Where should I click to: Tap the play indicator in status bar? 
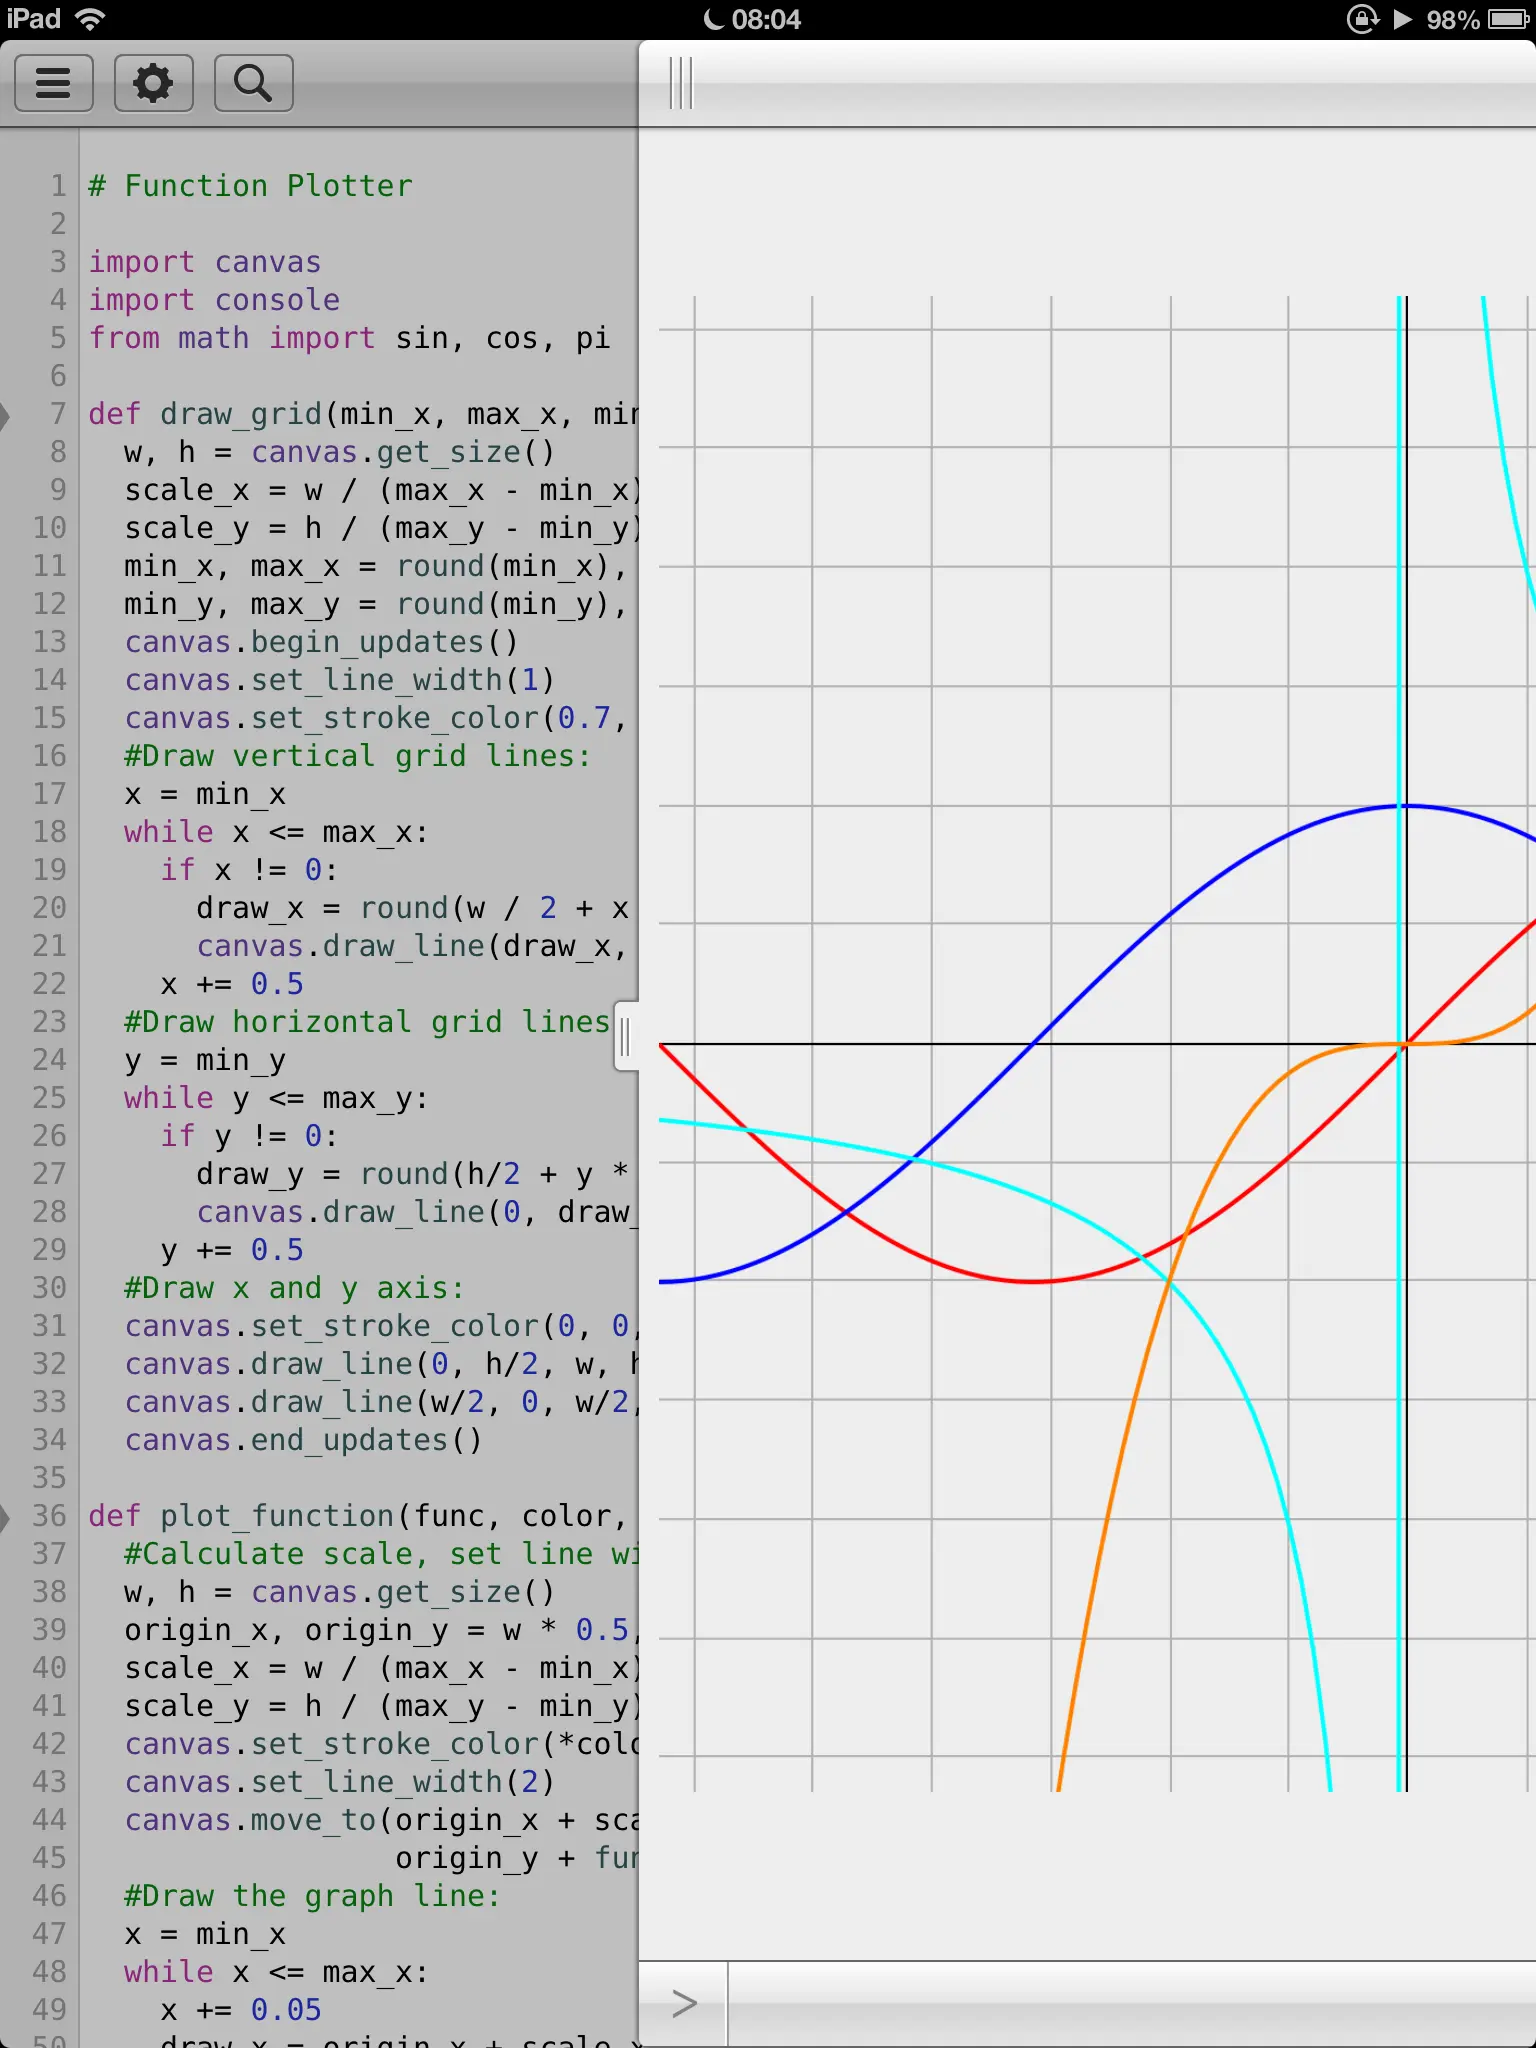1403,19
